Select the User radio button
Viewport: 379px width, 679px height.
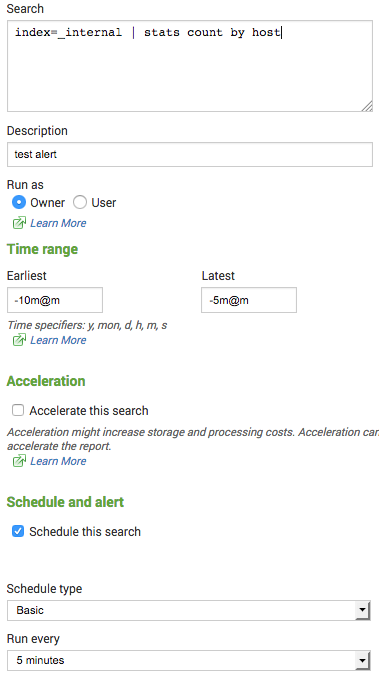tap(80, 202)
